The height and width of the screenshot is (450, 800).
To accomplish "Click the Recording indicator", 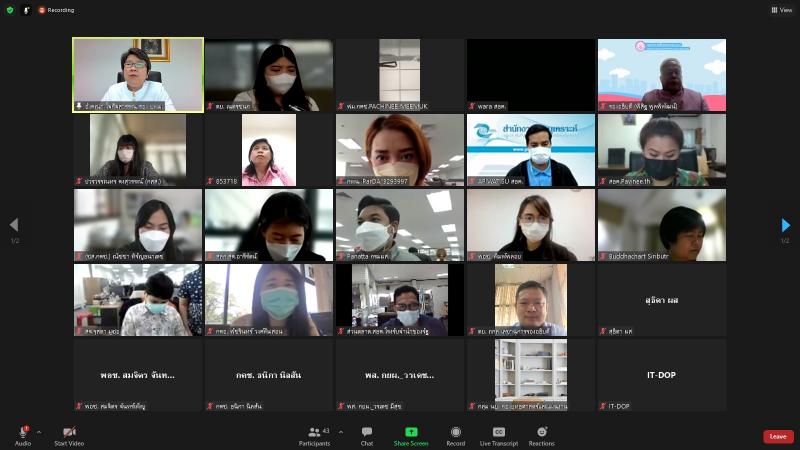I will (56, 10).
